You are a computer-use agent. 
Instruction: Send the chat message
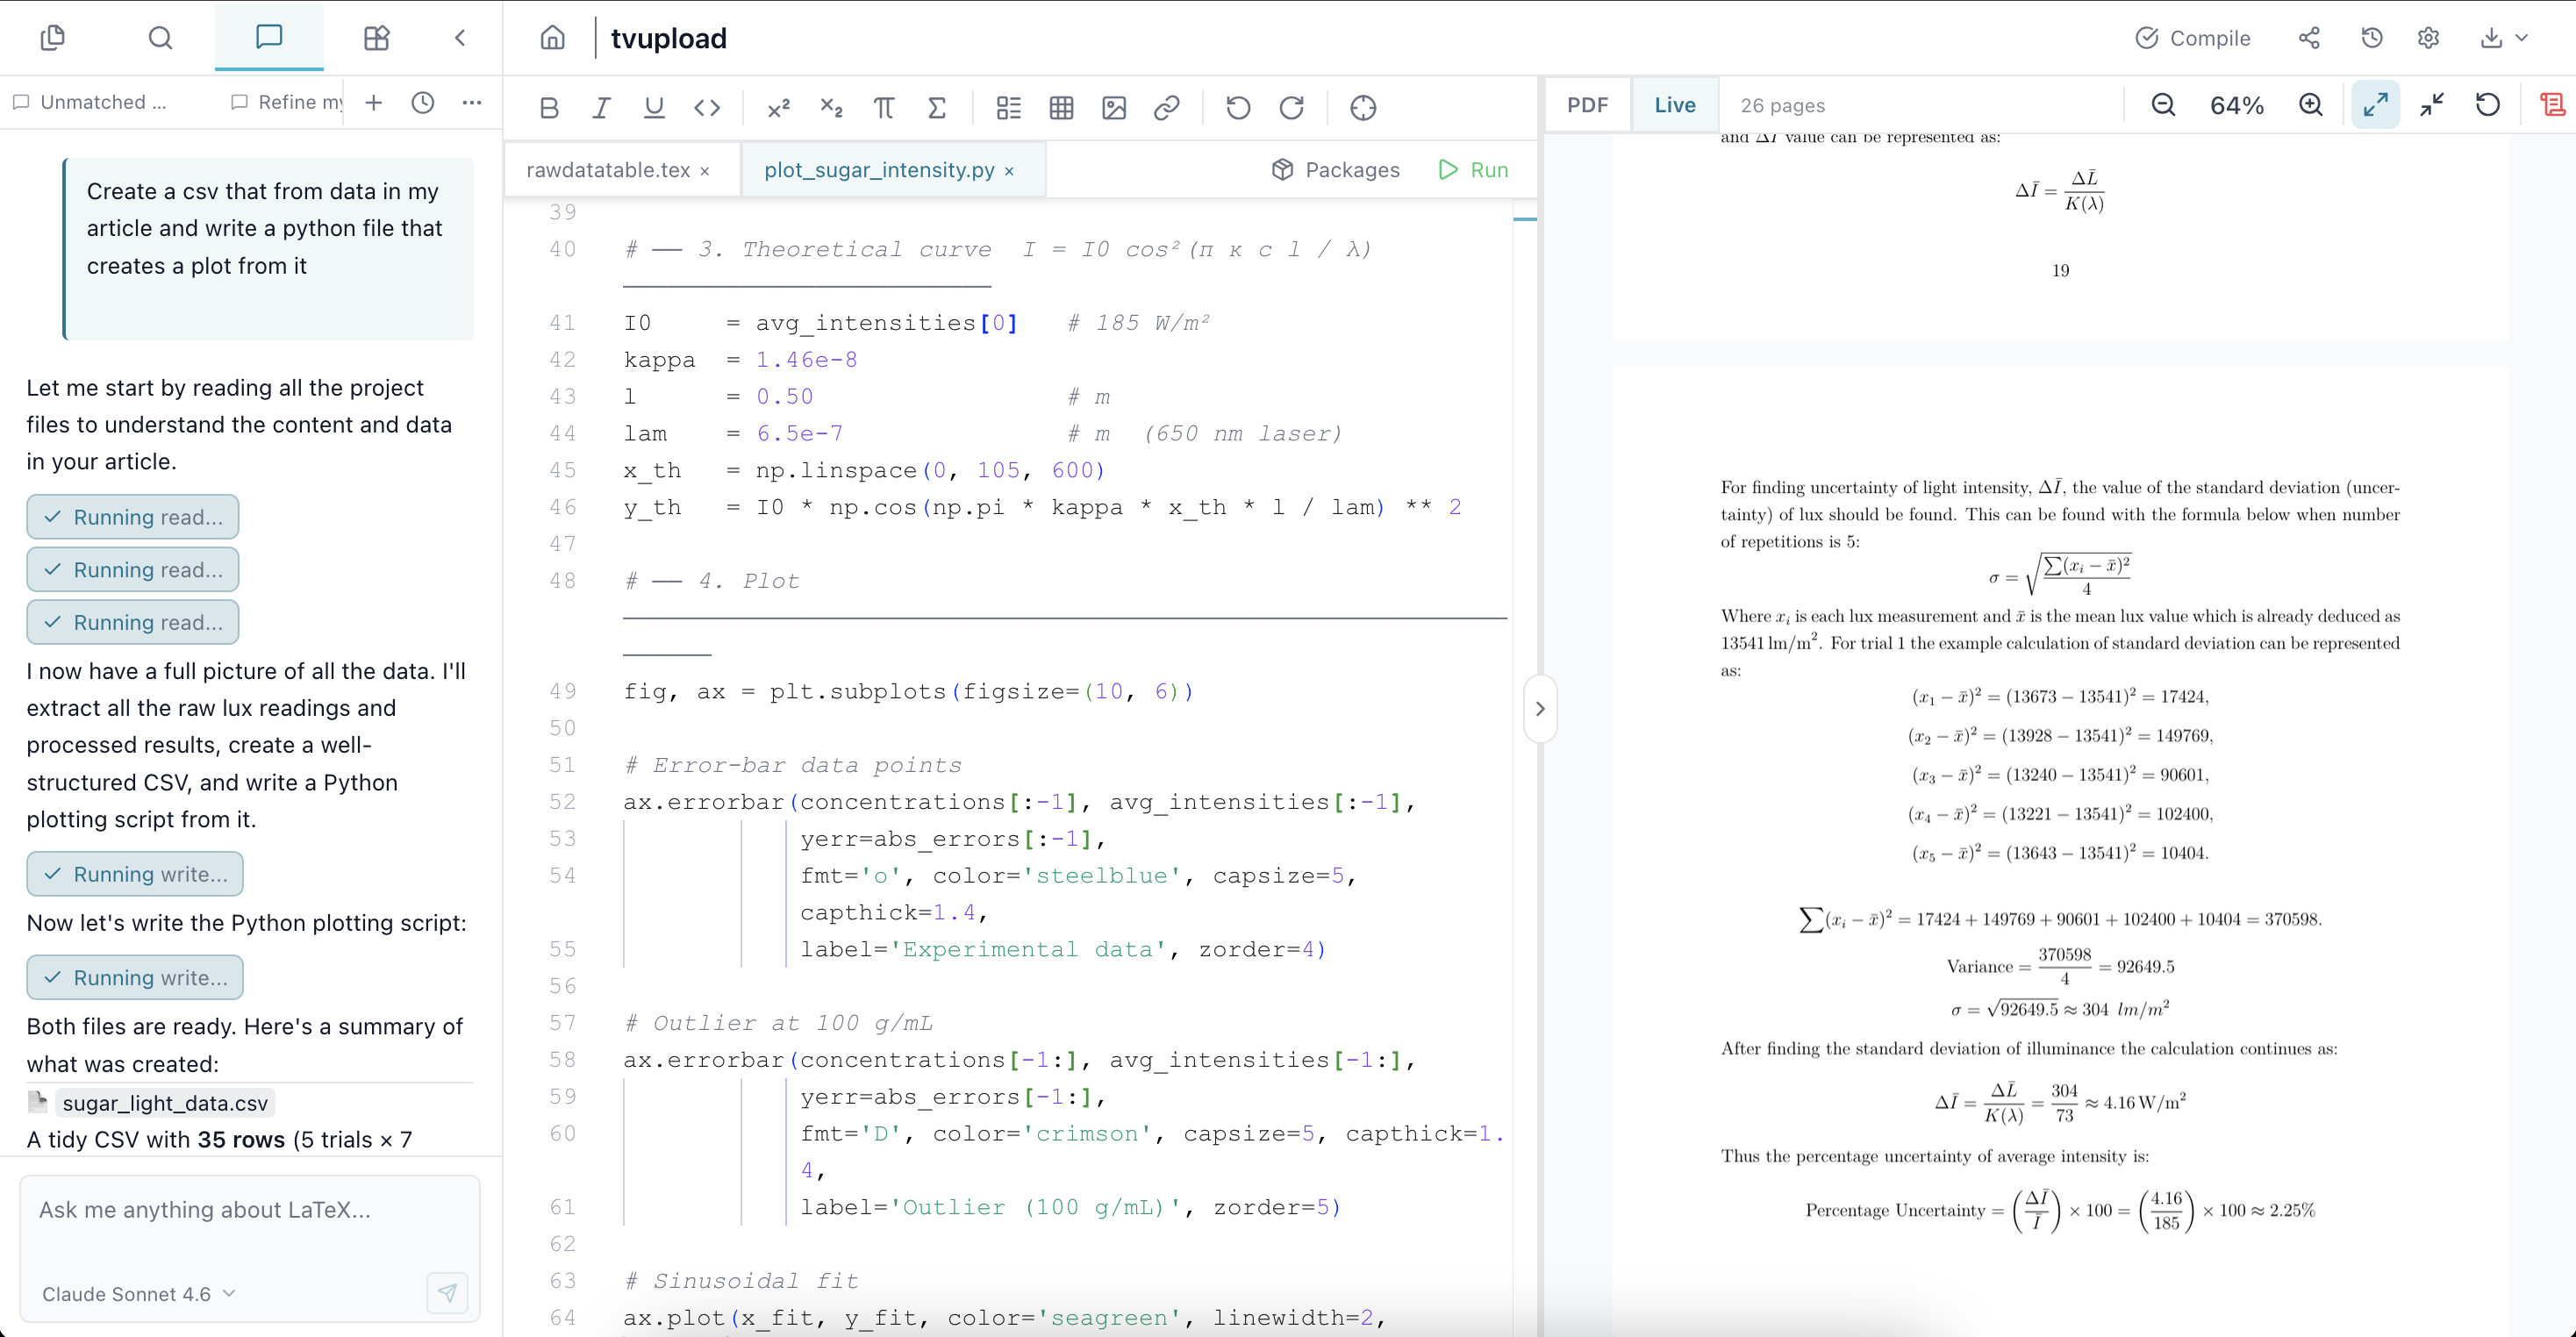pyautogui.click(x=447, y=1293)
